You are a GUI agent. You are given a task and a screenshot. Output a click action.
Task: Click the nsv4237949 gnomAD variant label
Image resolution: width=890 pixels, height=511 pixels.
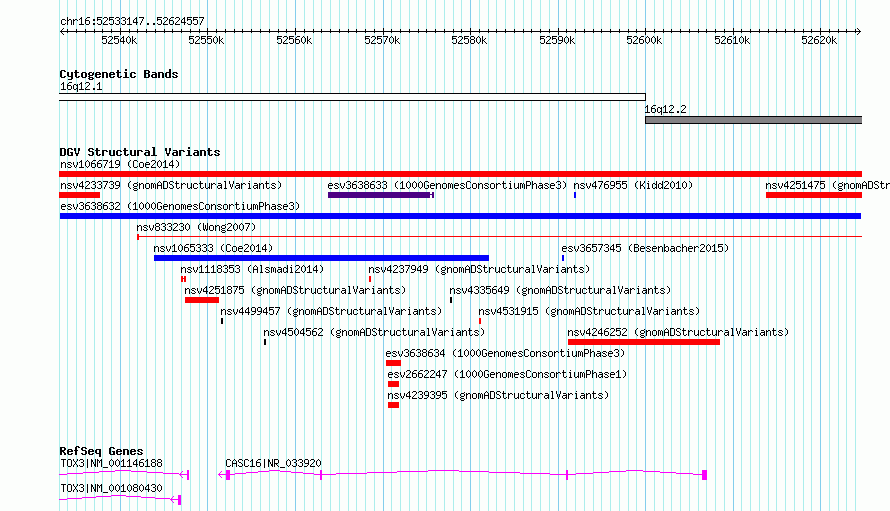[479, 269]
